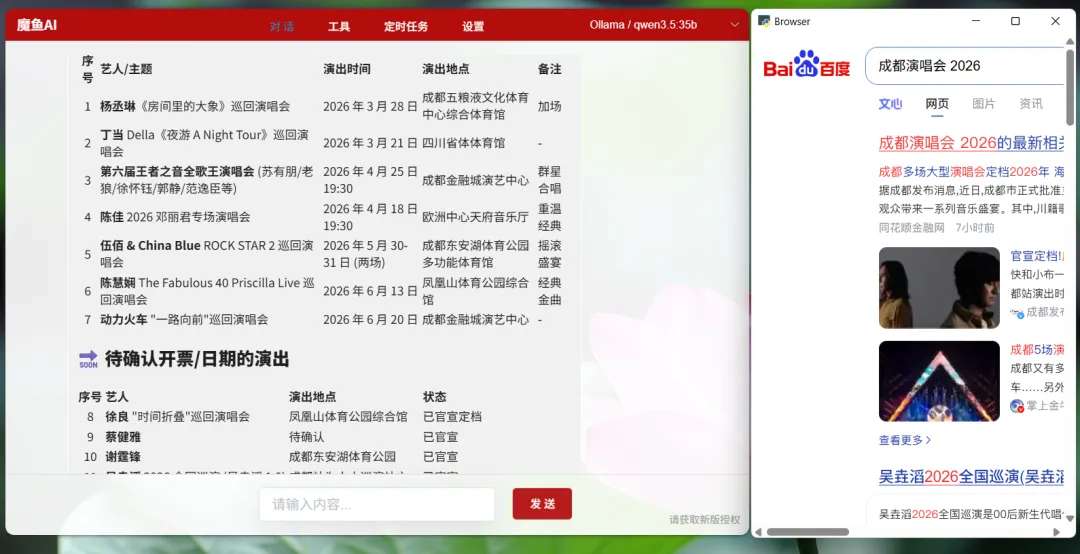Viewport: 1080px width, 554px height.
Task: Click the 备注 column header
Action: pos(550,69)
